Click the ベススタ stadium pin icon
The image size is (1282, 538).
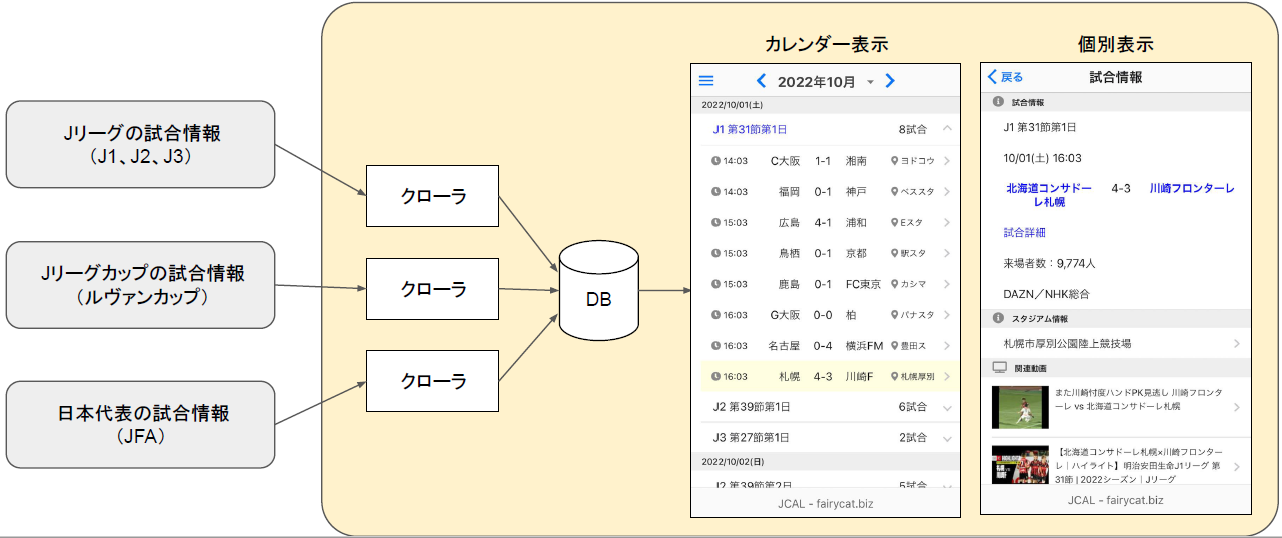pos(895,191)
